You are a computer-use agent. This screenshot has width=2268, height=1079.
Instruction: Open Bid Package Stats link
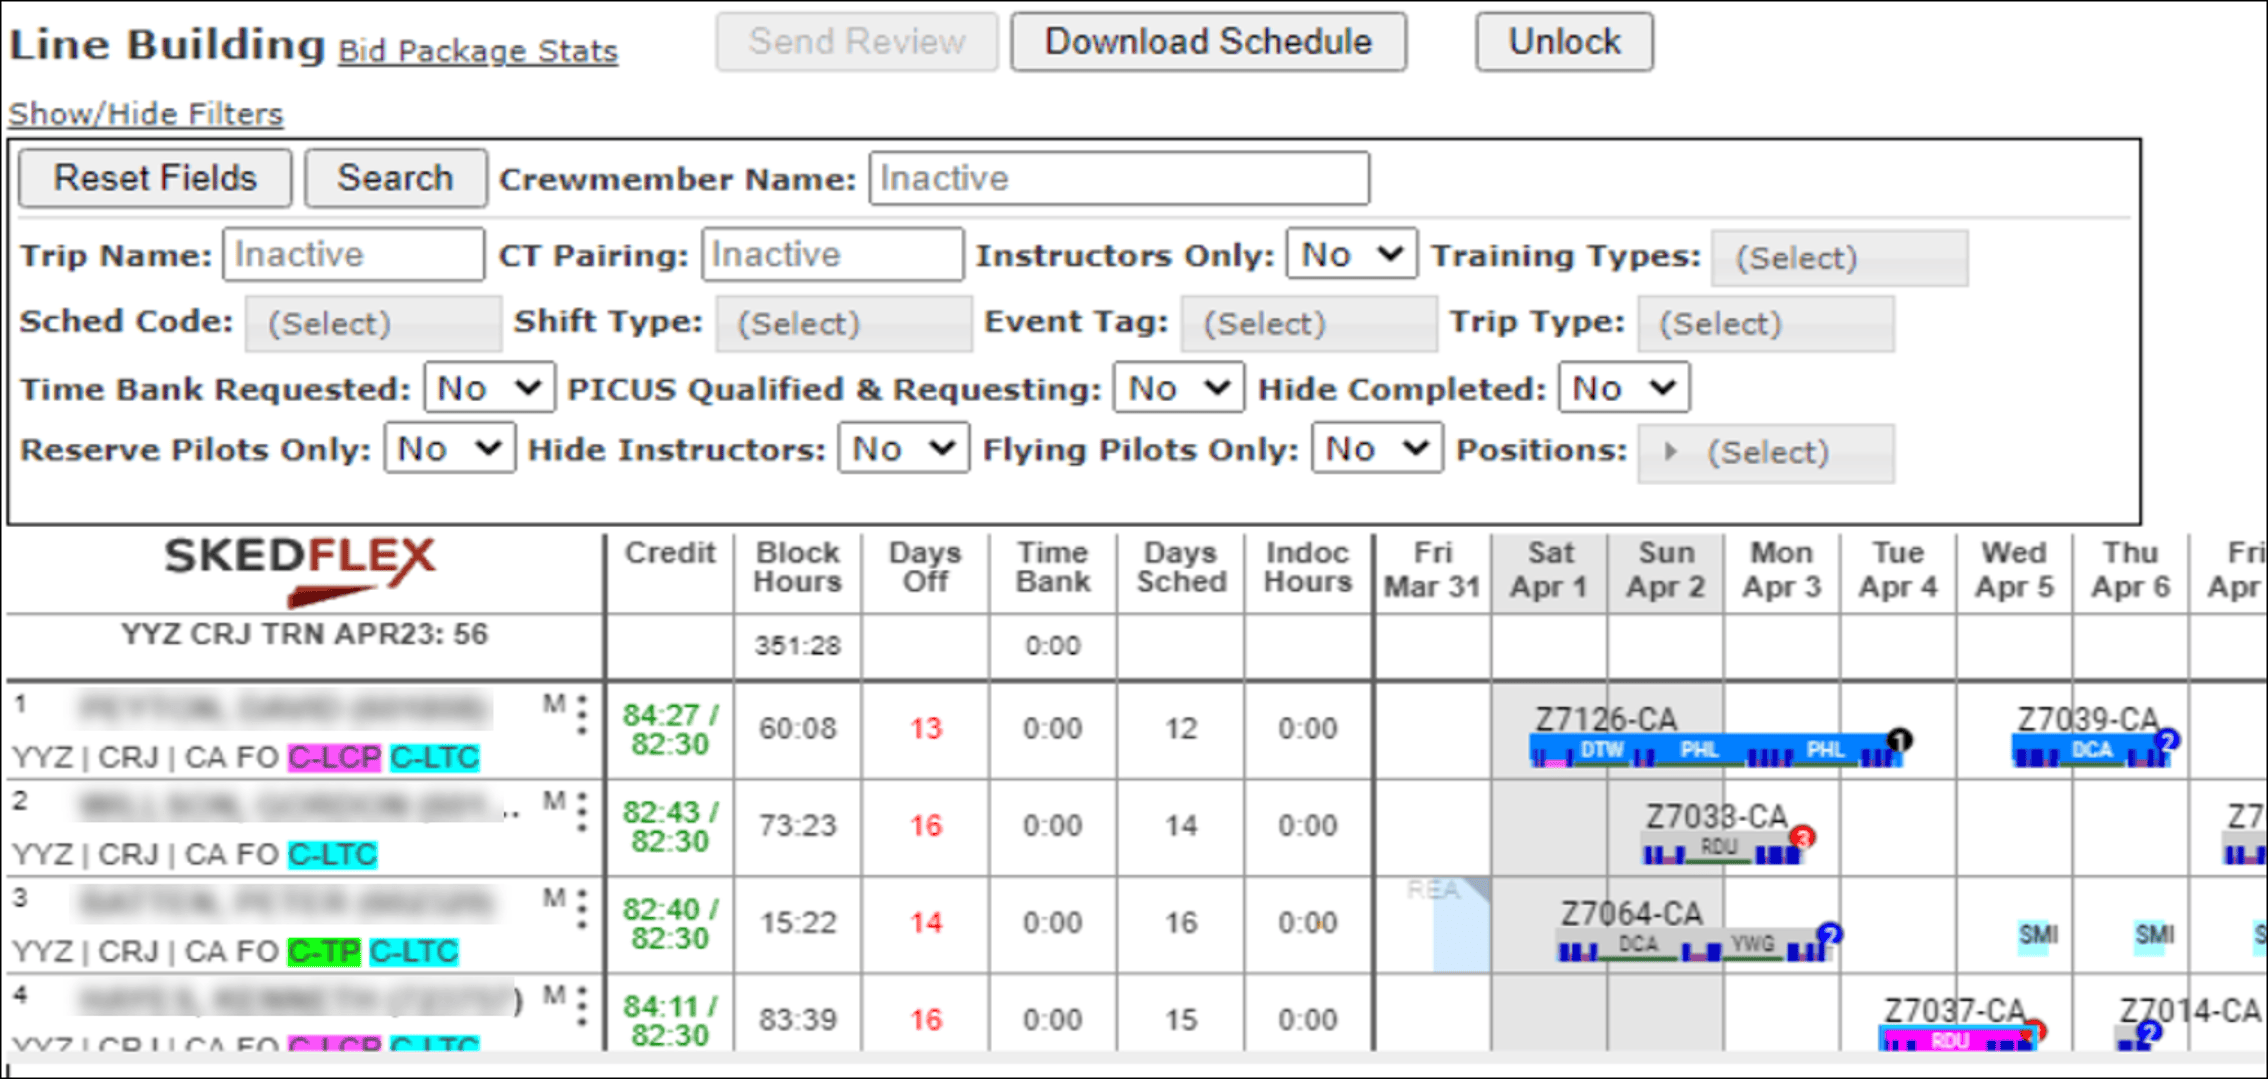[x=478, y=51]
